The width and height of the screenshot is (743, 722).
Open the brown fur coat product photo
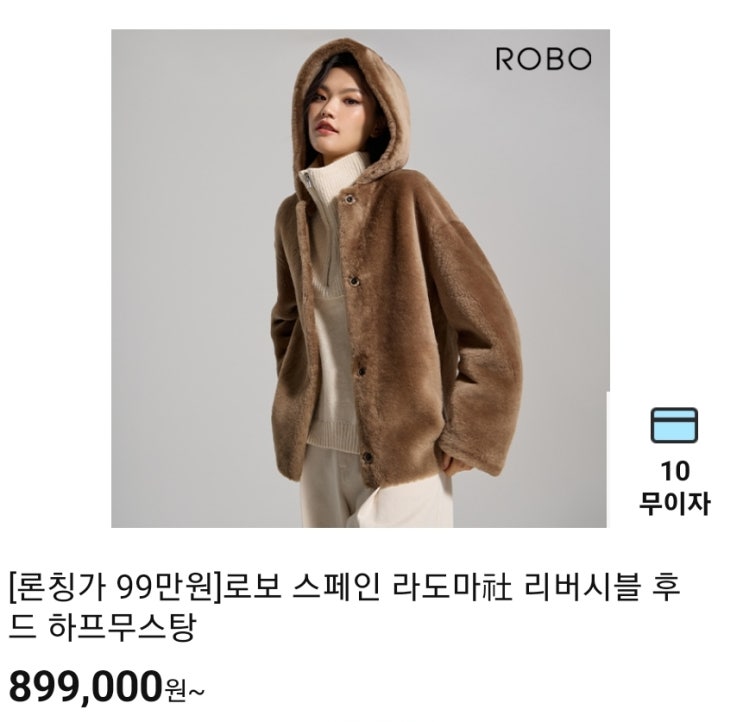360,278
